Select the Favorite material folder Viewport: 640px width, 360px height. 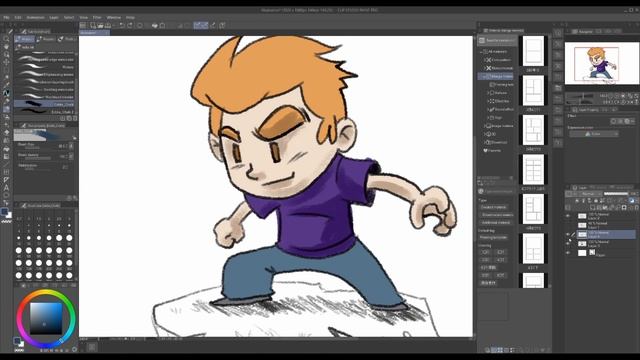(x=491, y=151)
